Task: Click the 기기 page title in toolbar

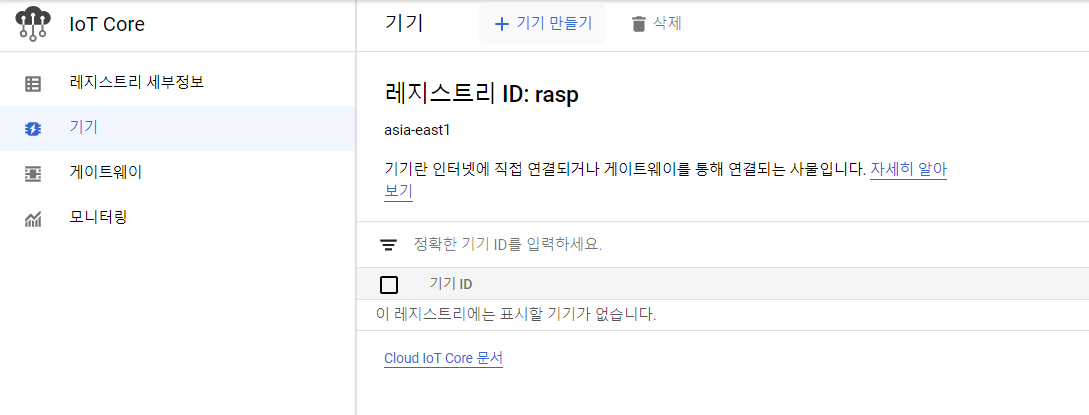Action: (x=404, y=24)
